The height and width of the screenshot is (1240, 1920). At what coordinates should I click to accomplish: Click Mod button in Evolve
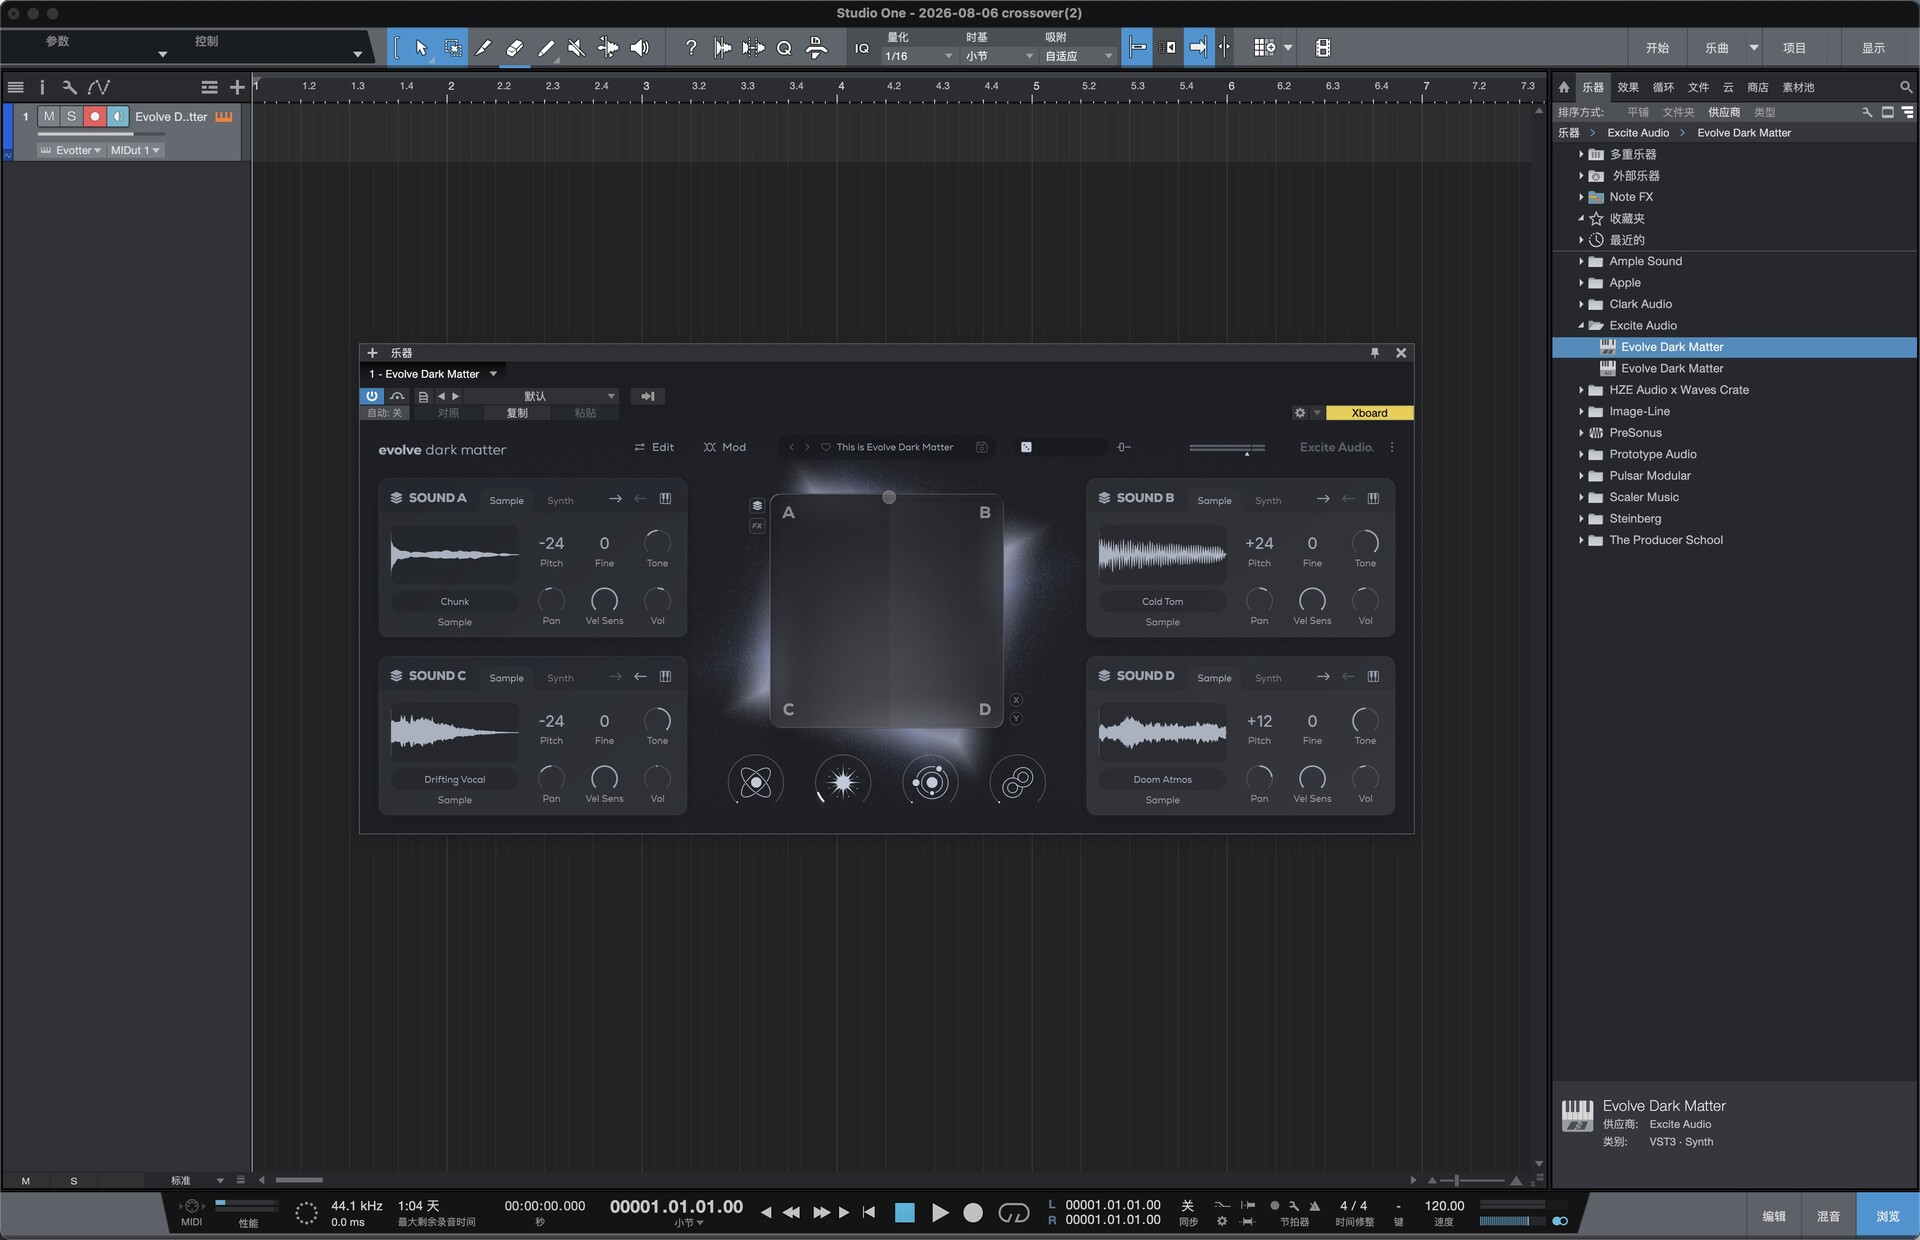[x=725, y=447]
